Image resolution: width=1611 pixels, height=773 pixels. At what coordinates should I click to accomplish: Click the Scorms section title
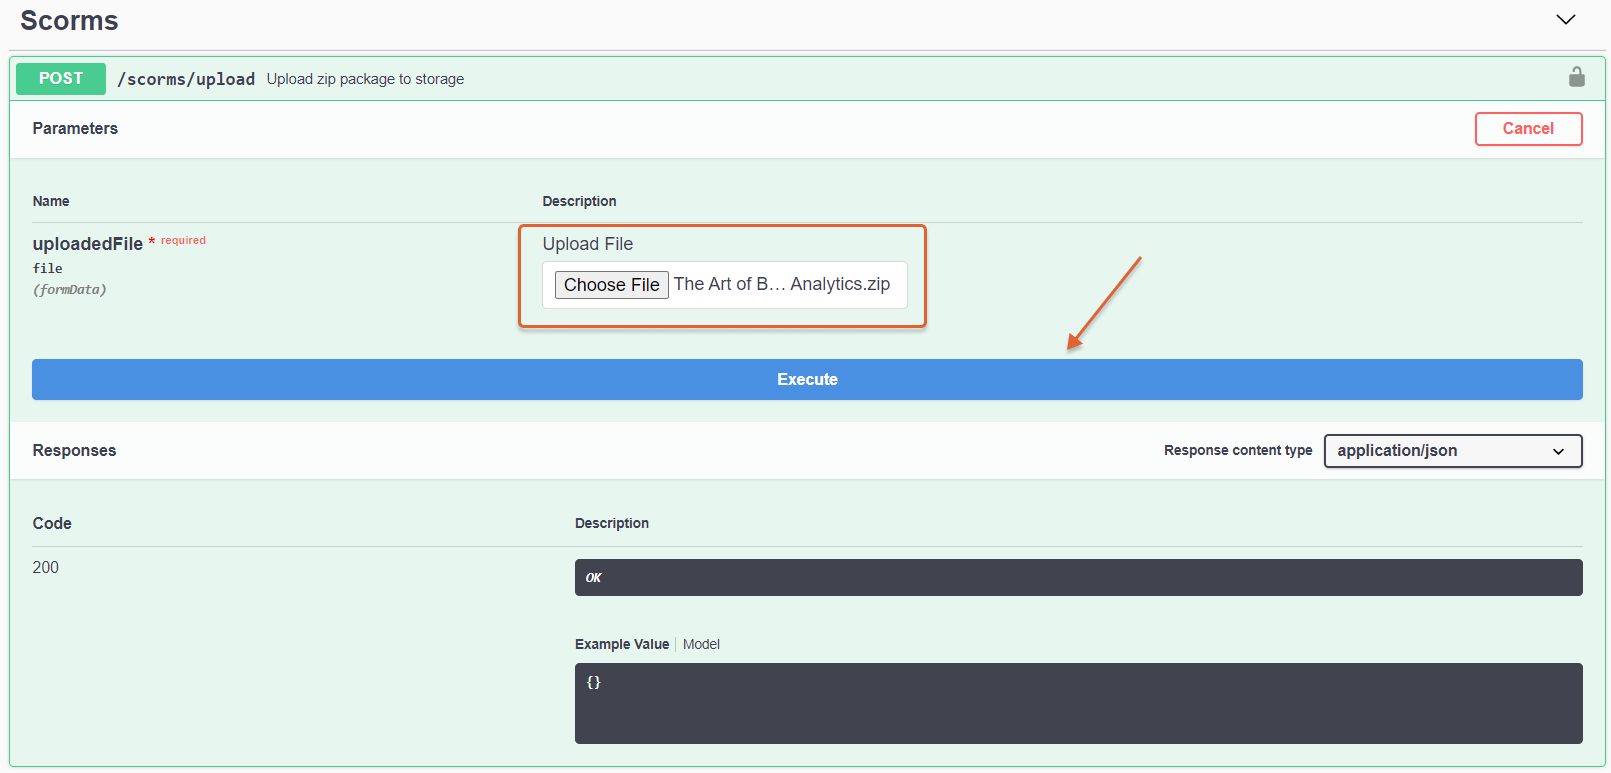click(x=69, y=21)
